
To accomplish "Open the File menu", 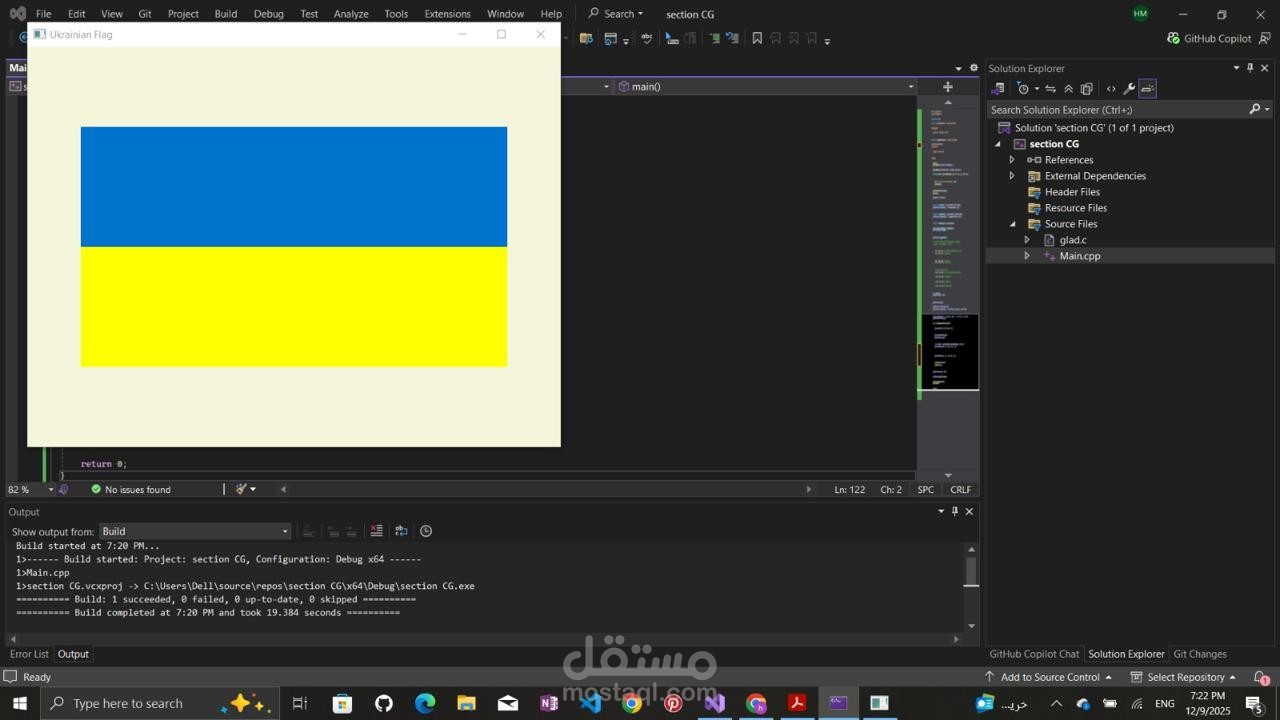I will click(43, 14).
